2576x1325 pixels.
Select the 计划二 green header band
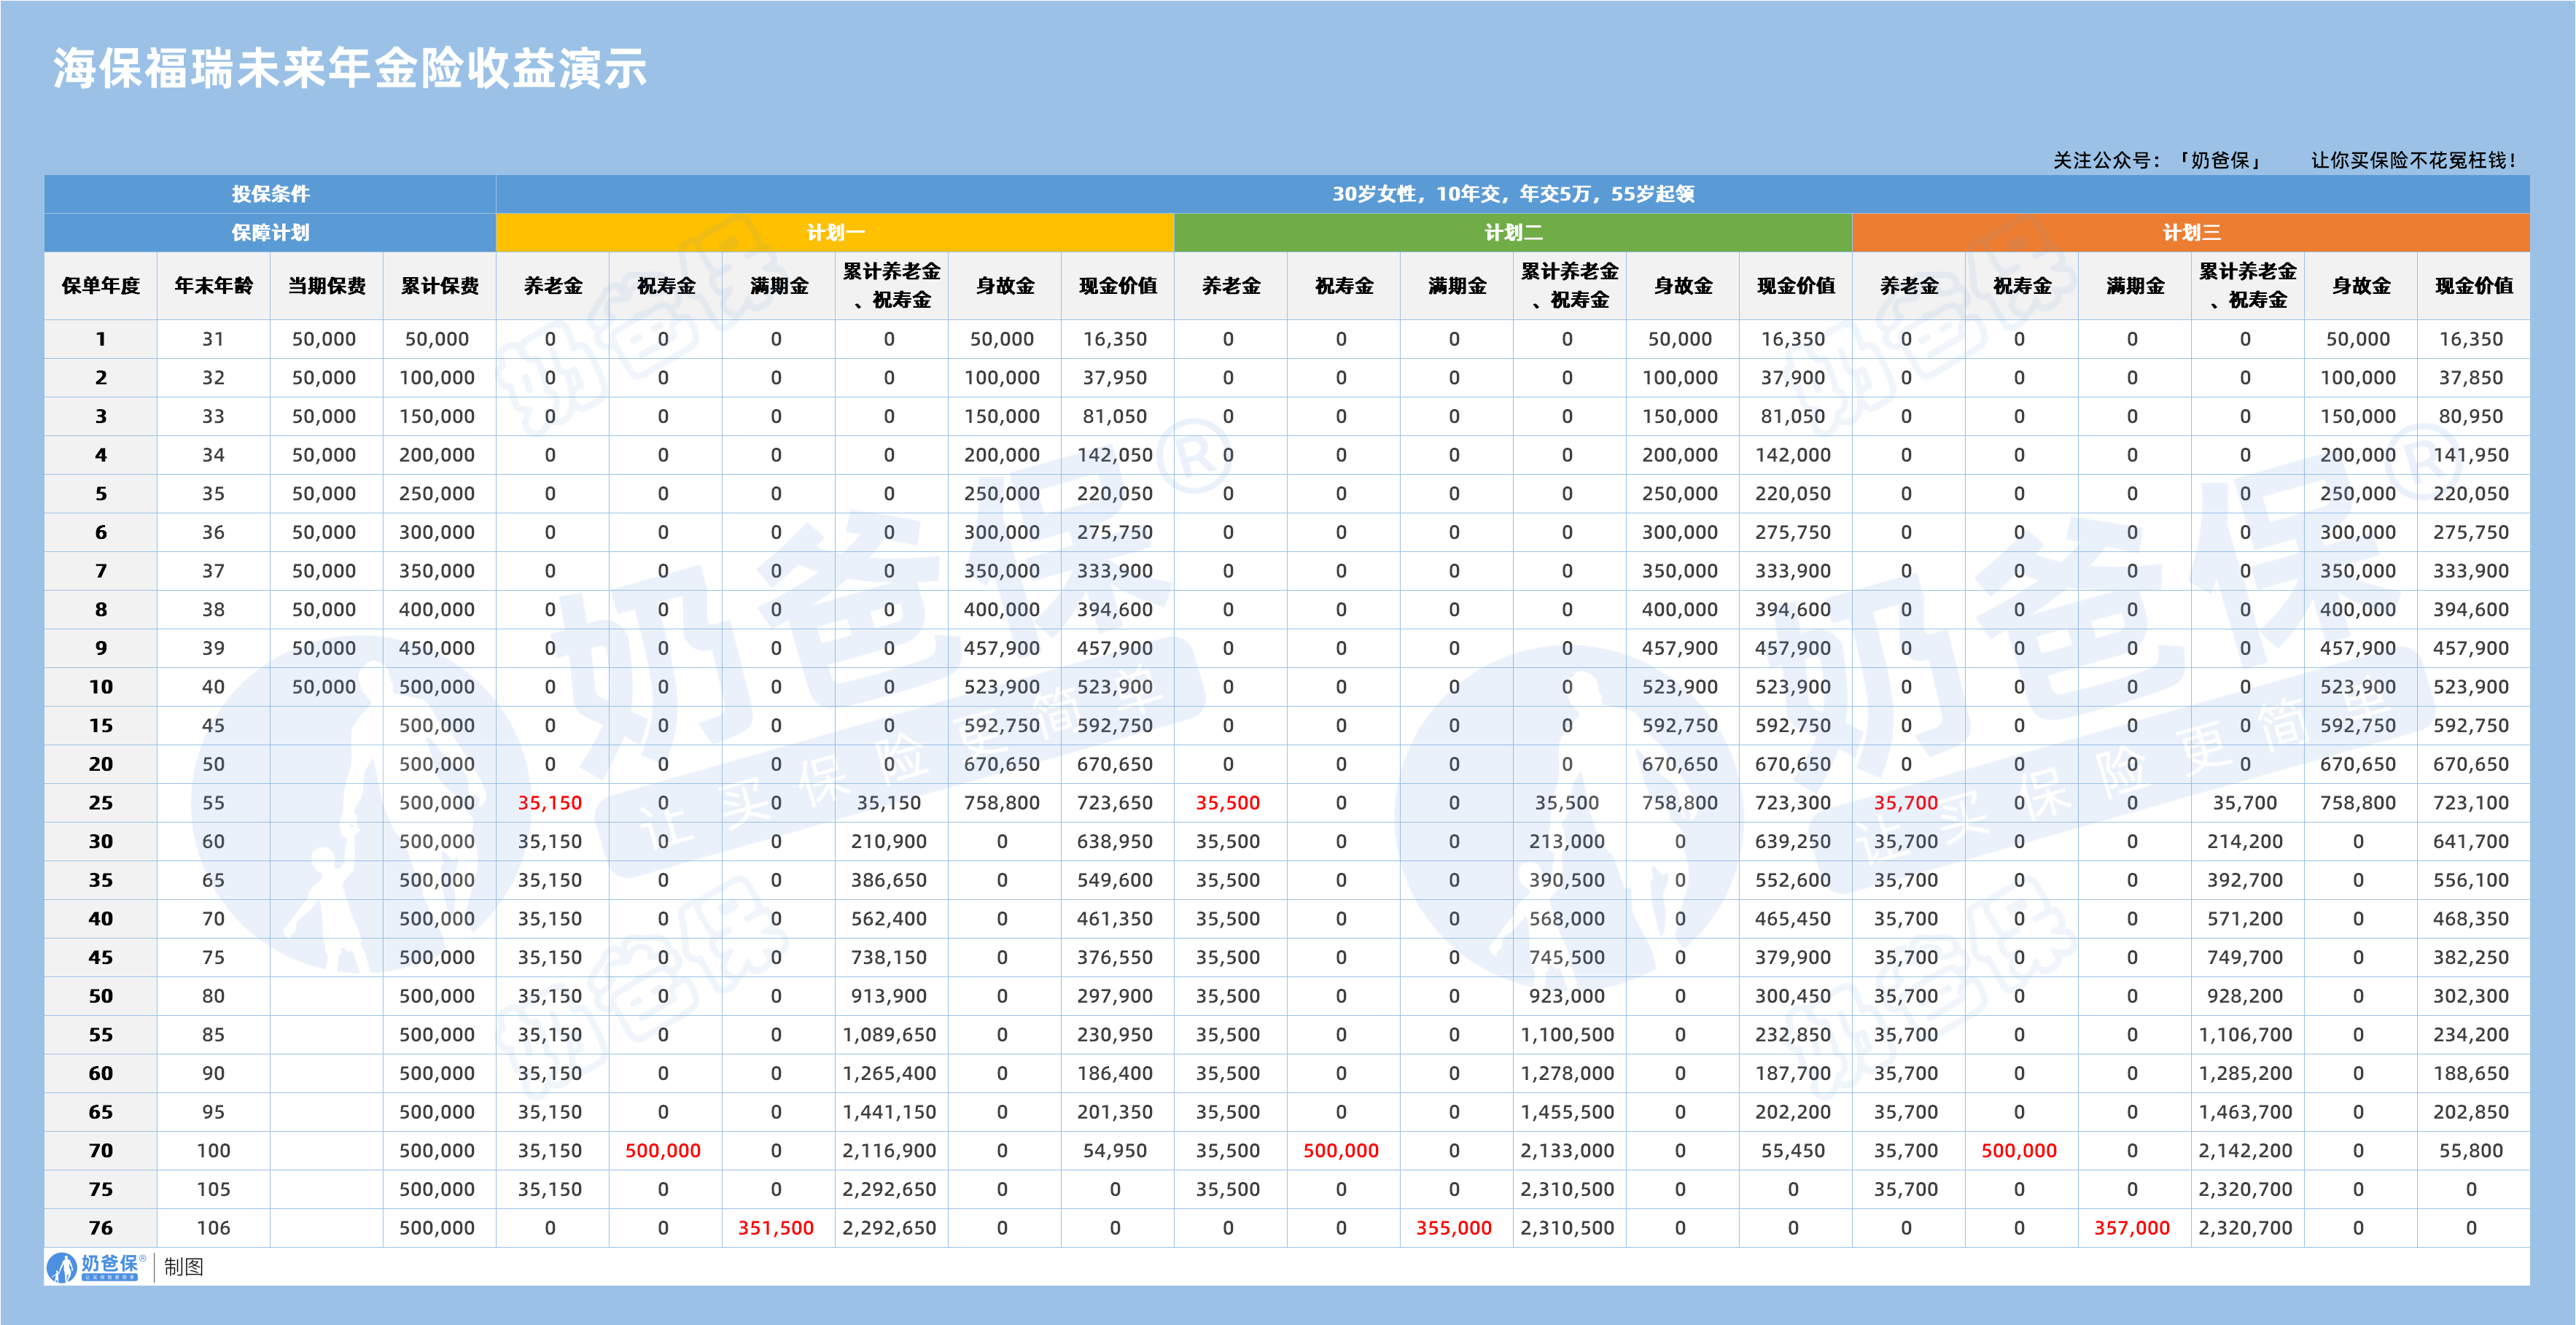point(1513,233)
